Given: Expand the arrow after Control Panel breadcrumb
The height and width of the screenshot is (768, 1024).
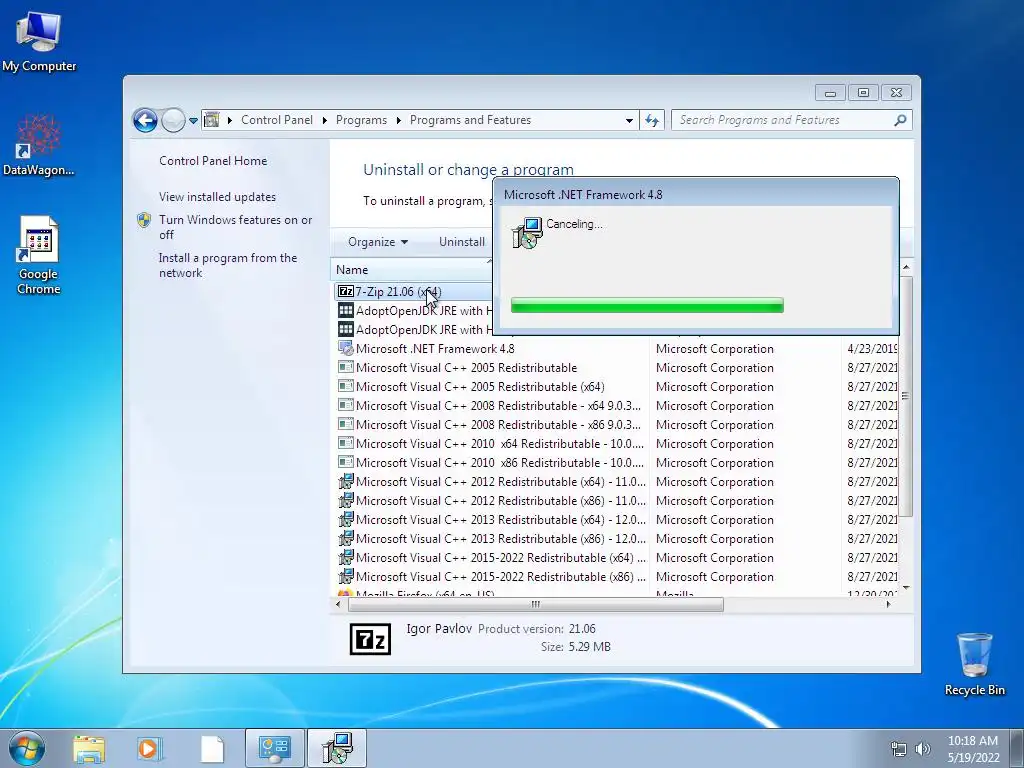Looking at the screenshot, I should 325,120.
